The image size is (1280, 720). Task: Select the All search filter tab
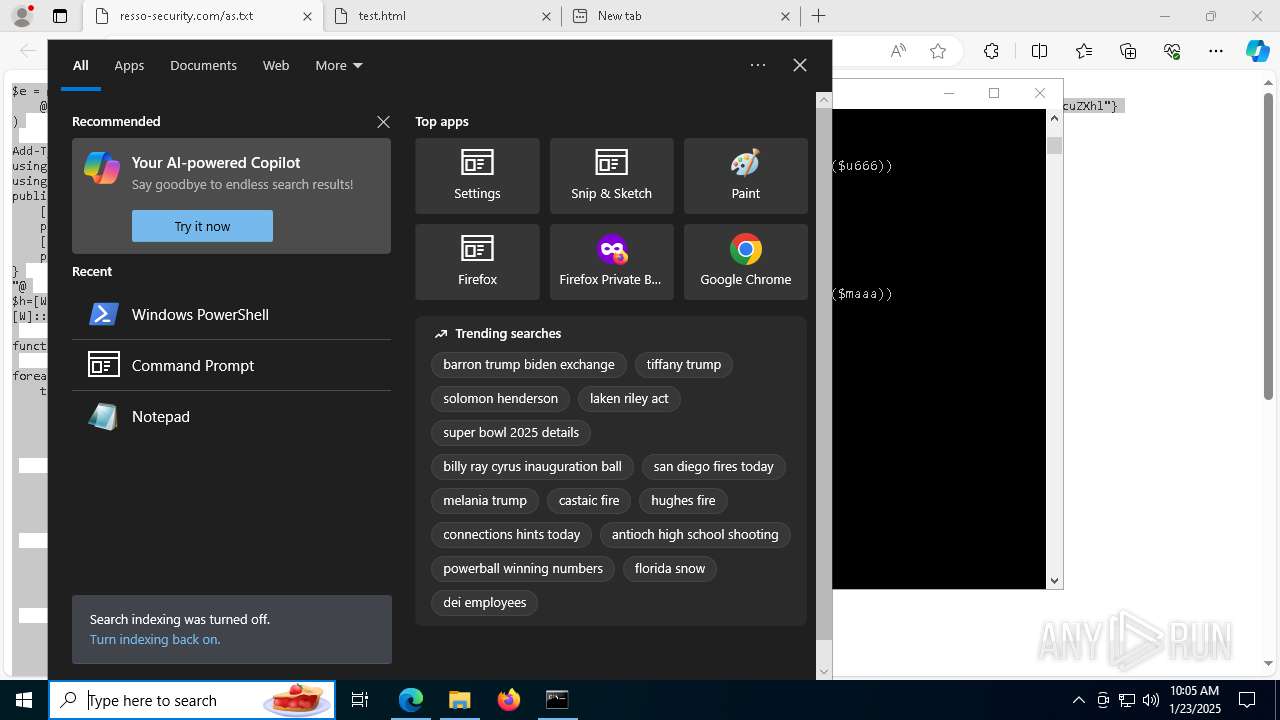click(81, 65)
